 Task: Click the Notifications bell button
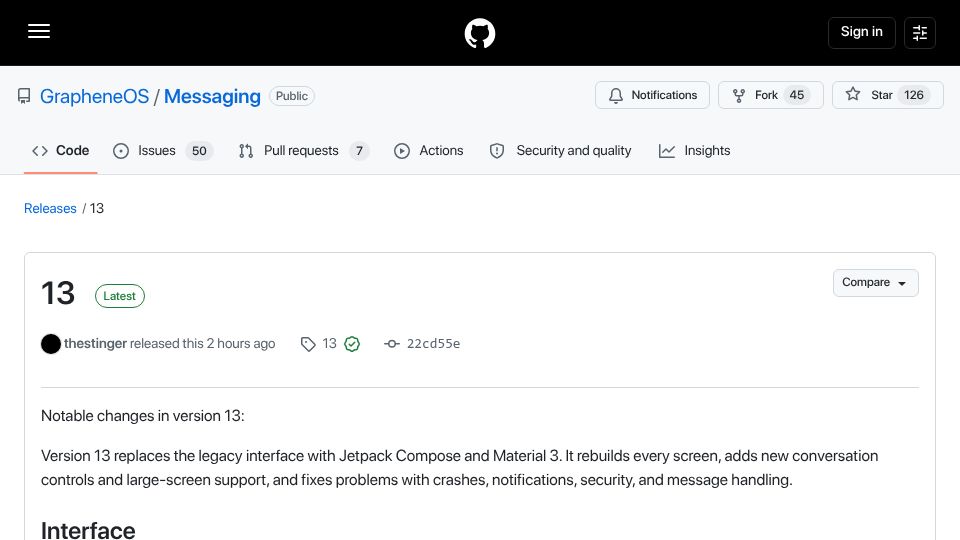click(652, 95)
